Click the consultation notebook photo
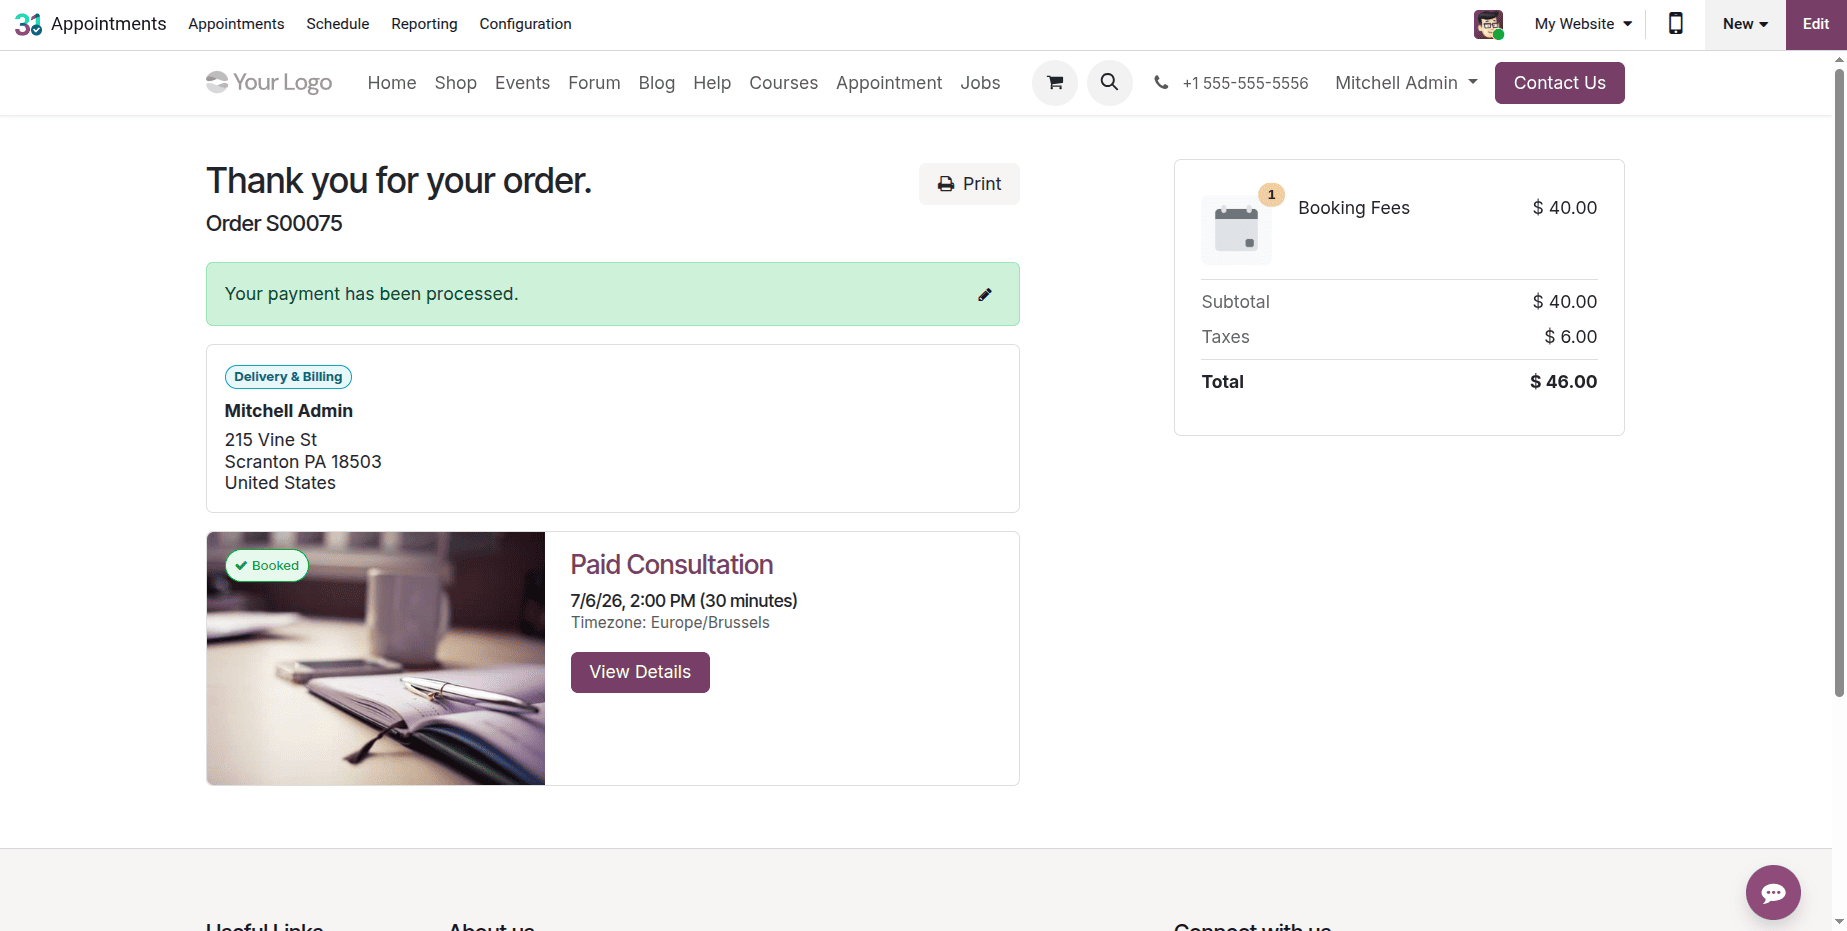 376,658
